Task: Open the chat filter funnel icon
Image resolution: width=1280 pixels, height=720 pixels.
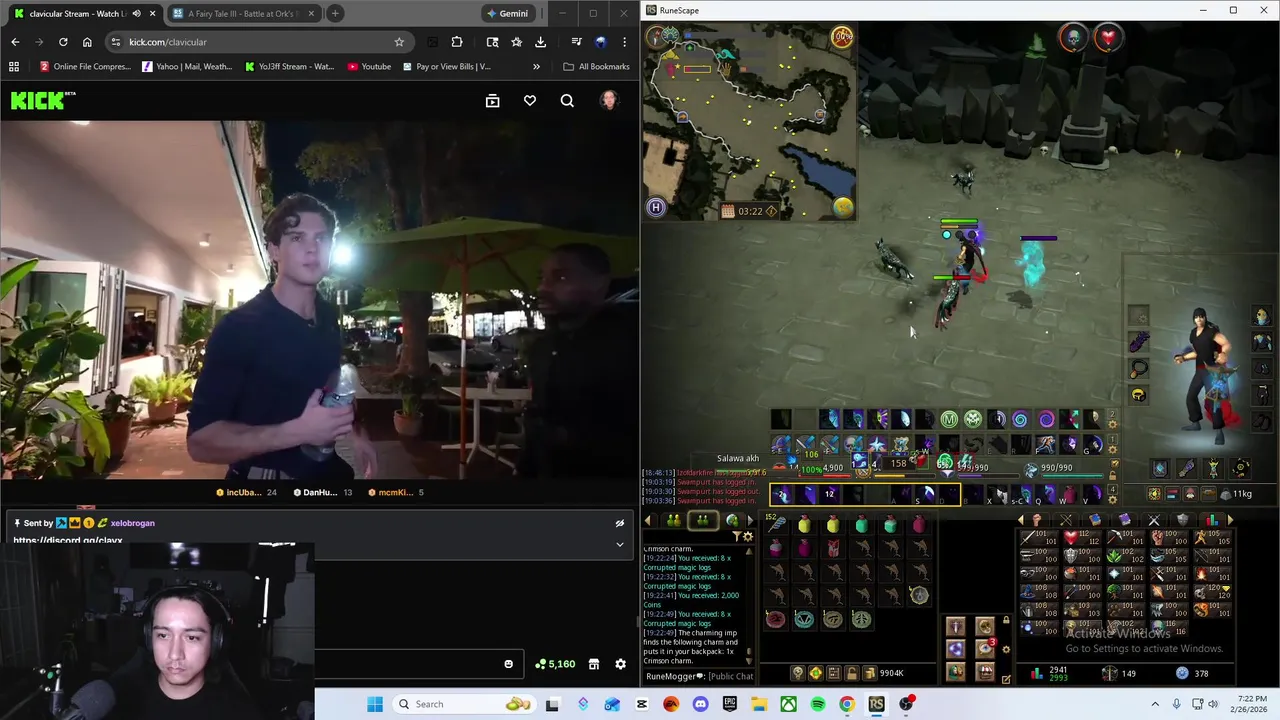Action: tap(736, 537)
